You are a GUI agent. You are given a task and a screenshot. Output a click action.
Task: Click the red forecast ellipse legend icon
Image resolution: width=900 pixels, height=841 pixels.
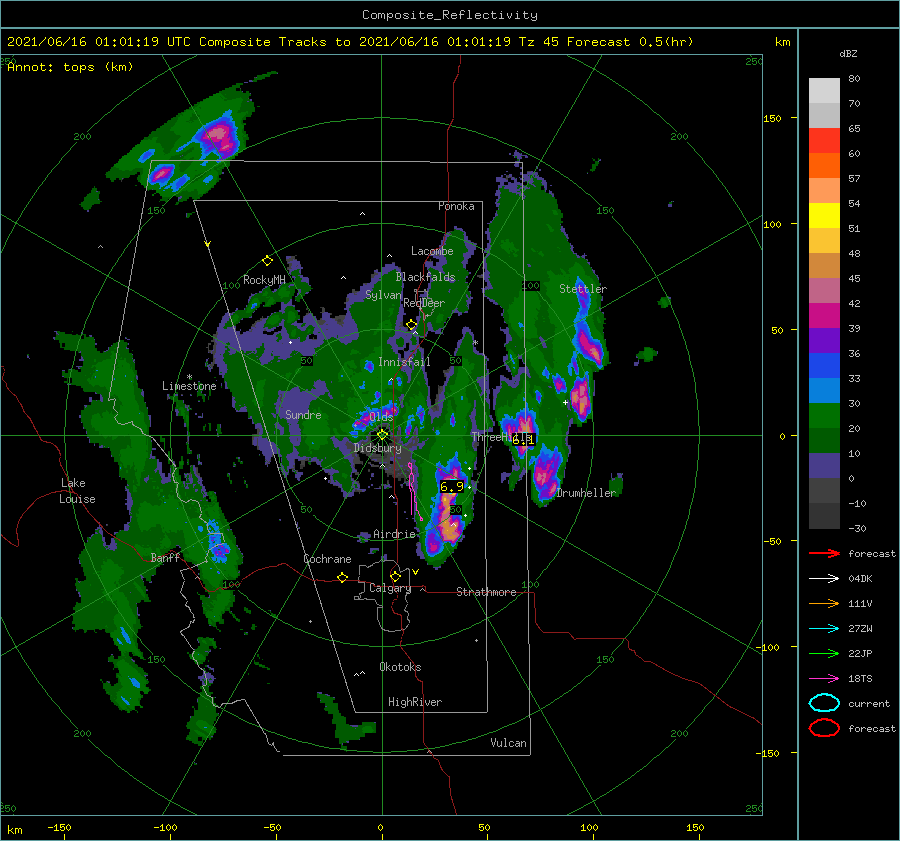[824, 728]
